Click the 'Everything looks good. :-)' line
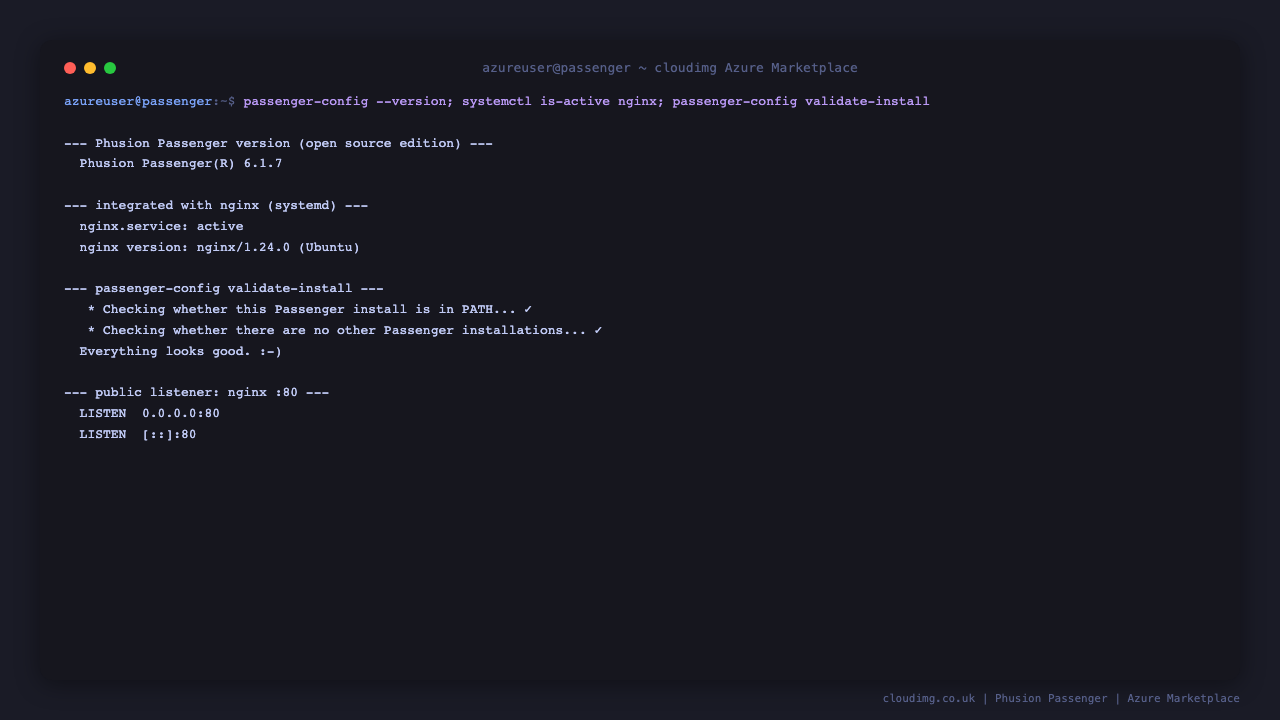Screen dimensions: 1280x720 tap(181, 351)
